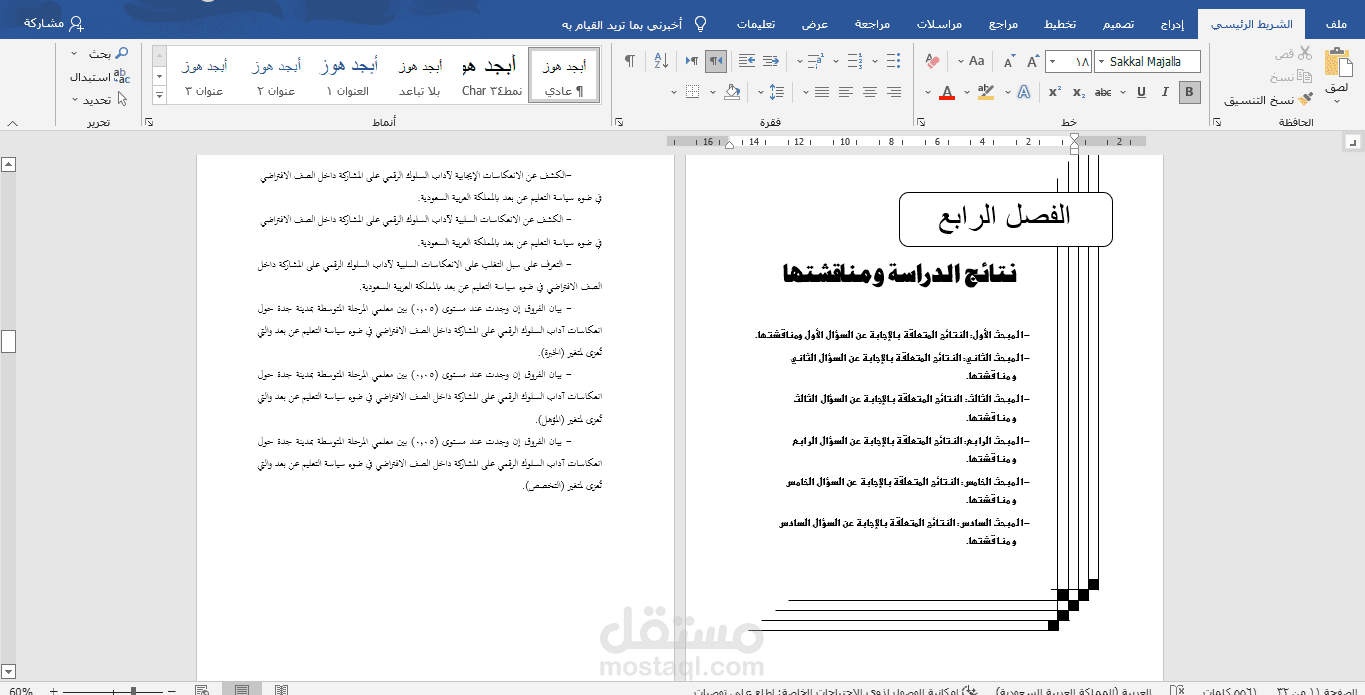Screen dimensions: 1365x695
Task: Open the font size dropdown
Action: point(1053,62)
